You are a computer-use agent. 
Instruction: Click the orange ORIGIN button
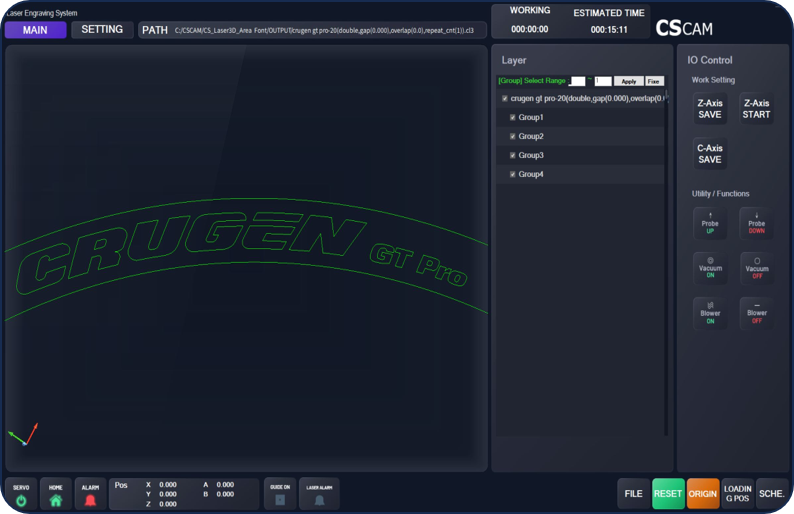(x=703, y=494)
